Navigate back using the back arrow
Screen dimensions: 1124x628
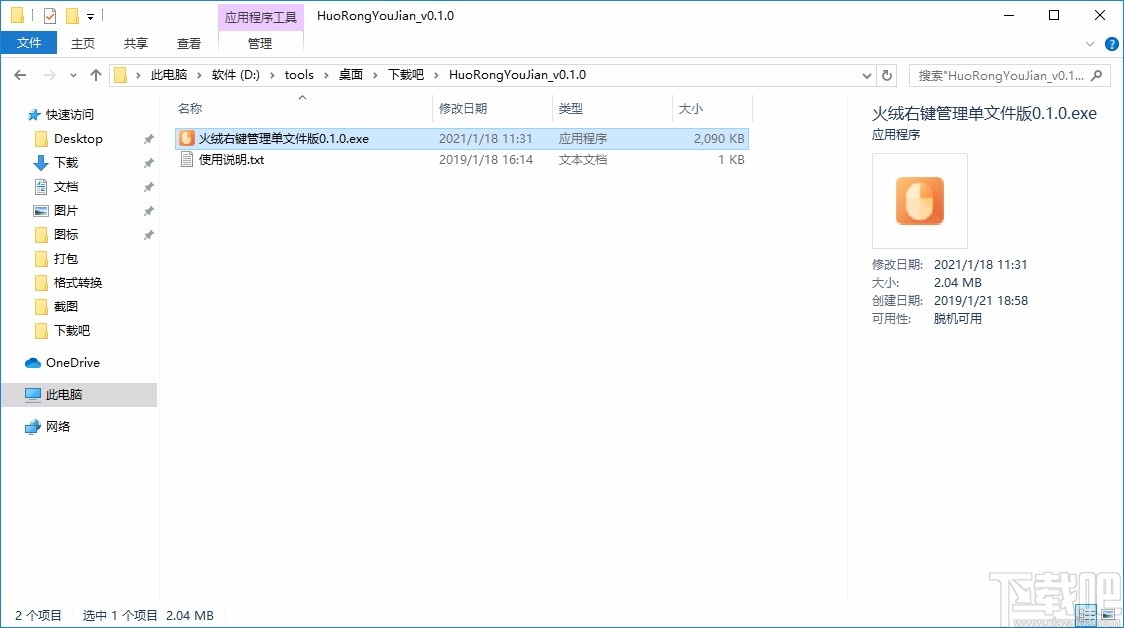20,74
